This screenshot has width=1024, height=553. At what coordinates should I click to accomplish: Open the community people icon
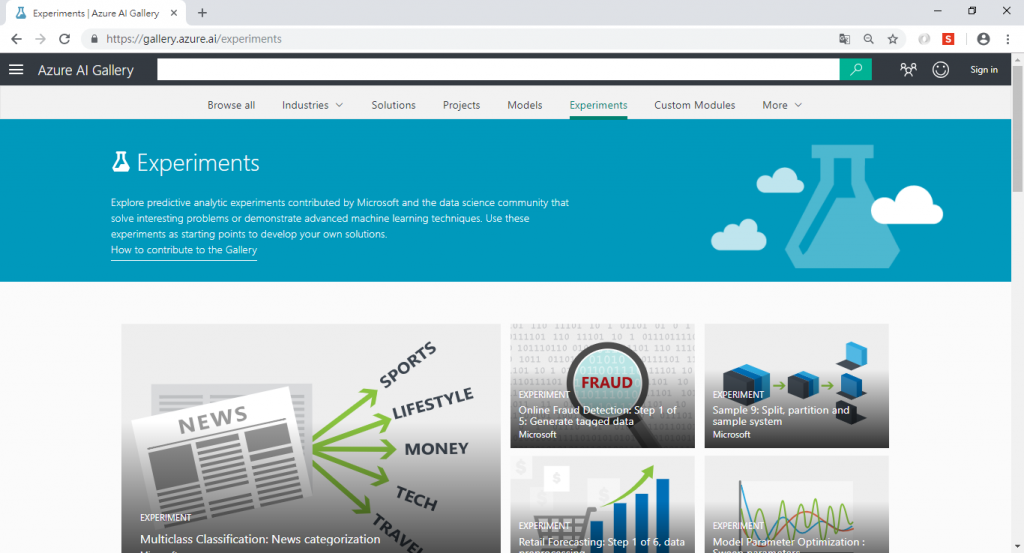tap(908, 69)
